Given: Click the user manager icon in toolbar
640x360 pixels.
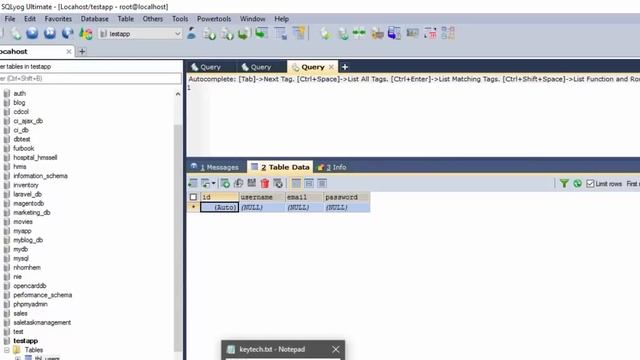Looking at the screenshot, I should [x=191, y=33].
